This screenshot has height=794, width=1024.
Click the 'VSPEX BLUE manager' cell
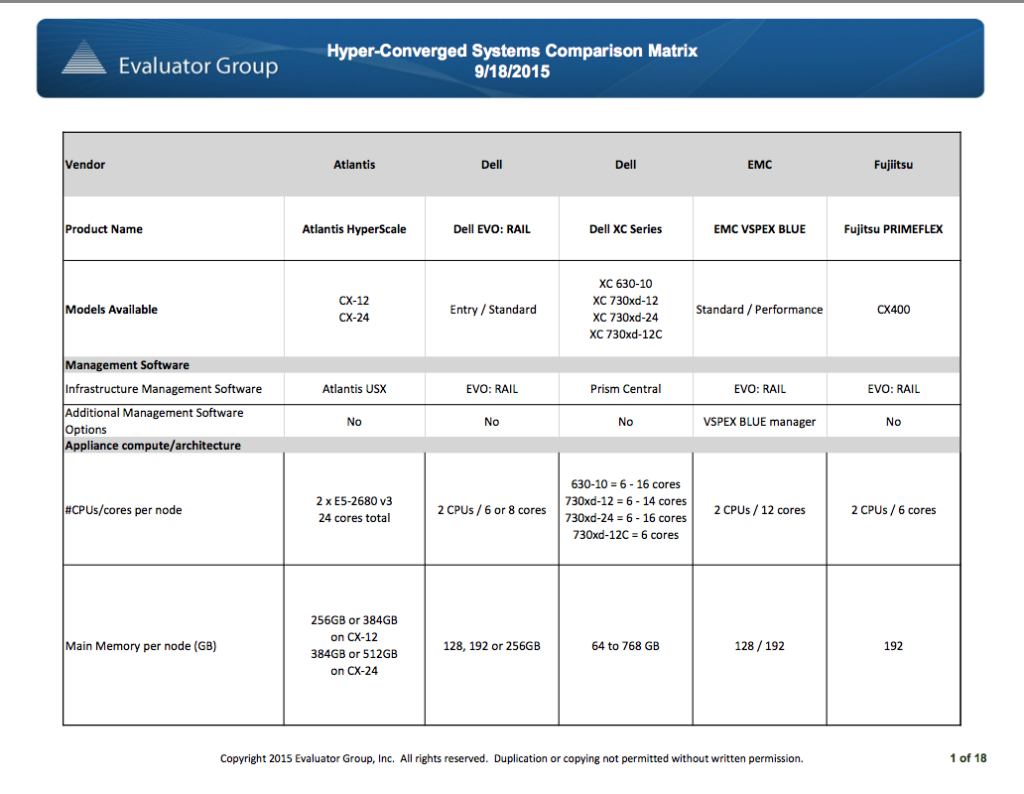(x=760, y=422)
